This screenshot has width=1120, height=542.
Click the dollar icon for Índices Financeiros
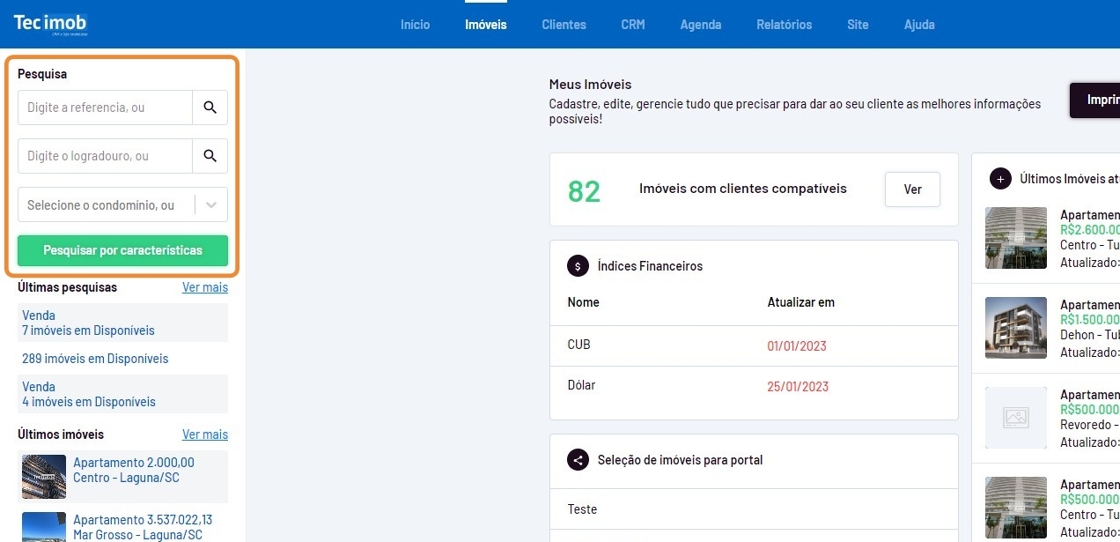point(578,266)
